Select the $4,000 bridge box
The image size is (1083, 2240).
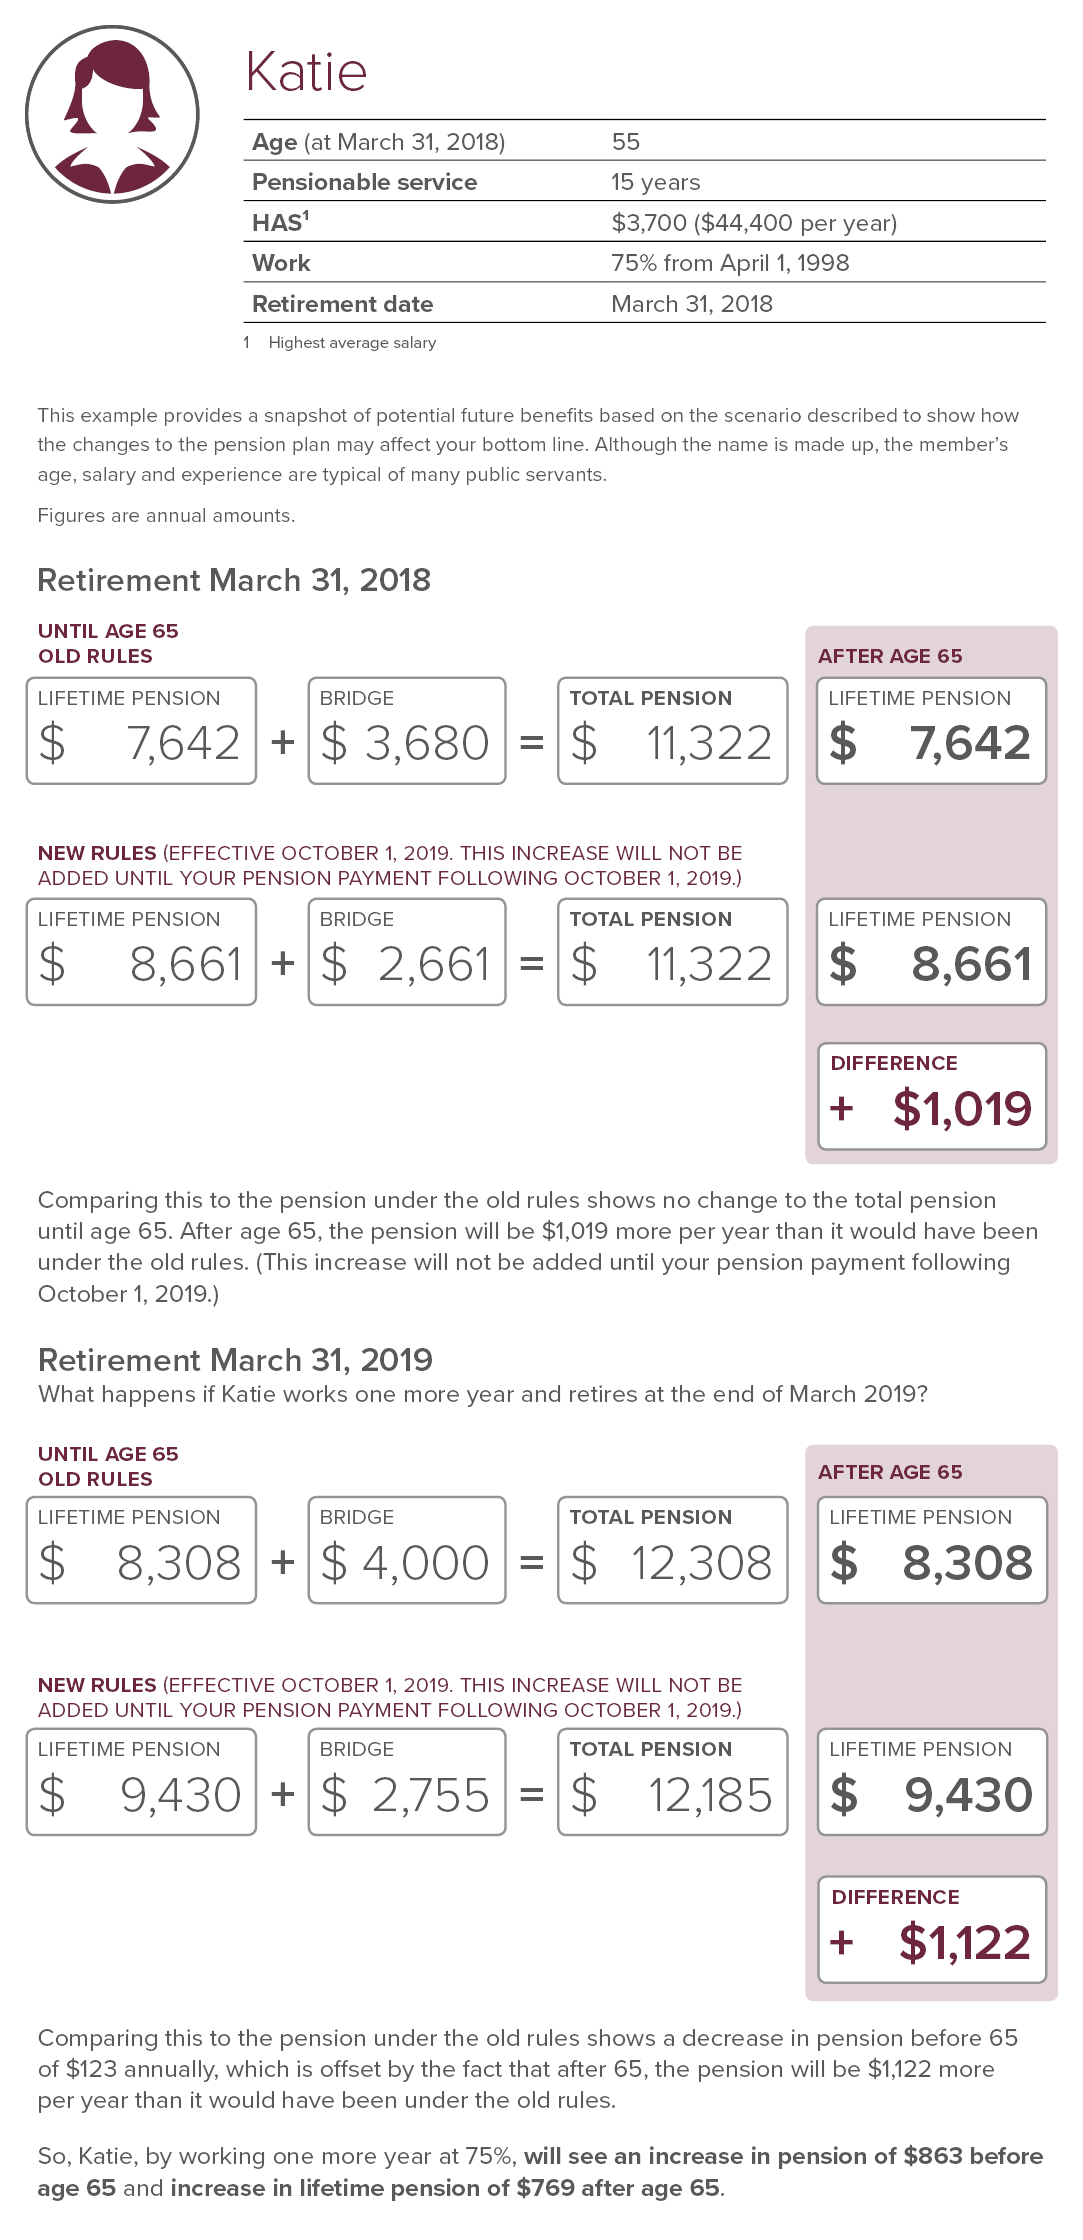tap(406, 1550)
